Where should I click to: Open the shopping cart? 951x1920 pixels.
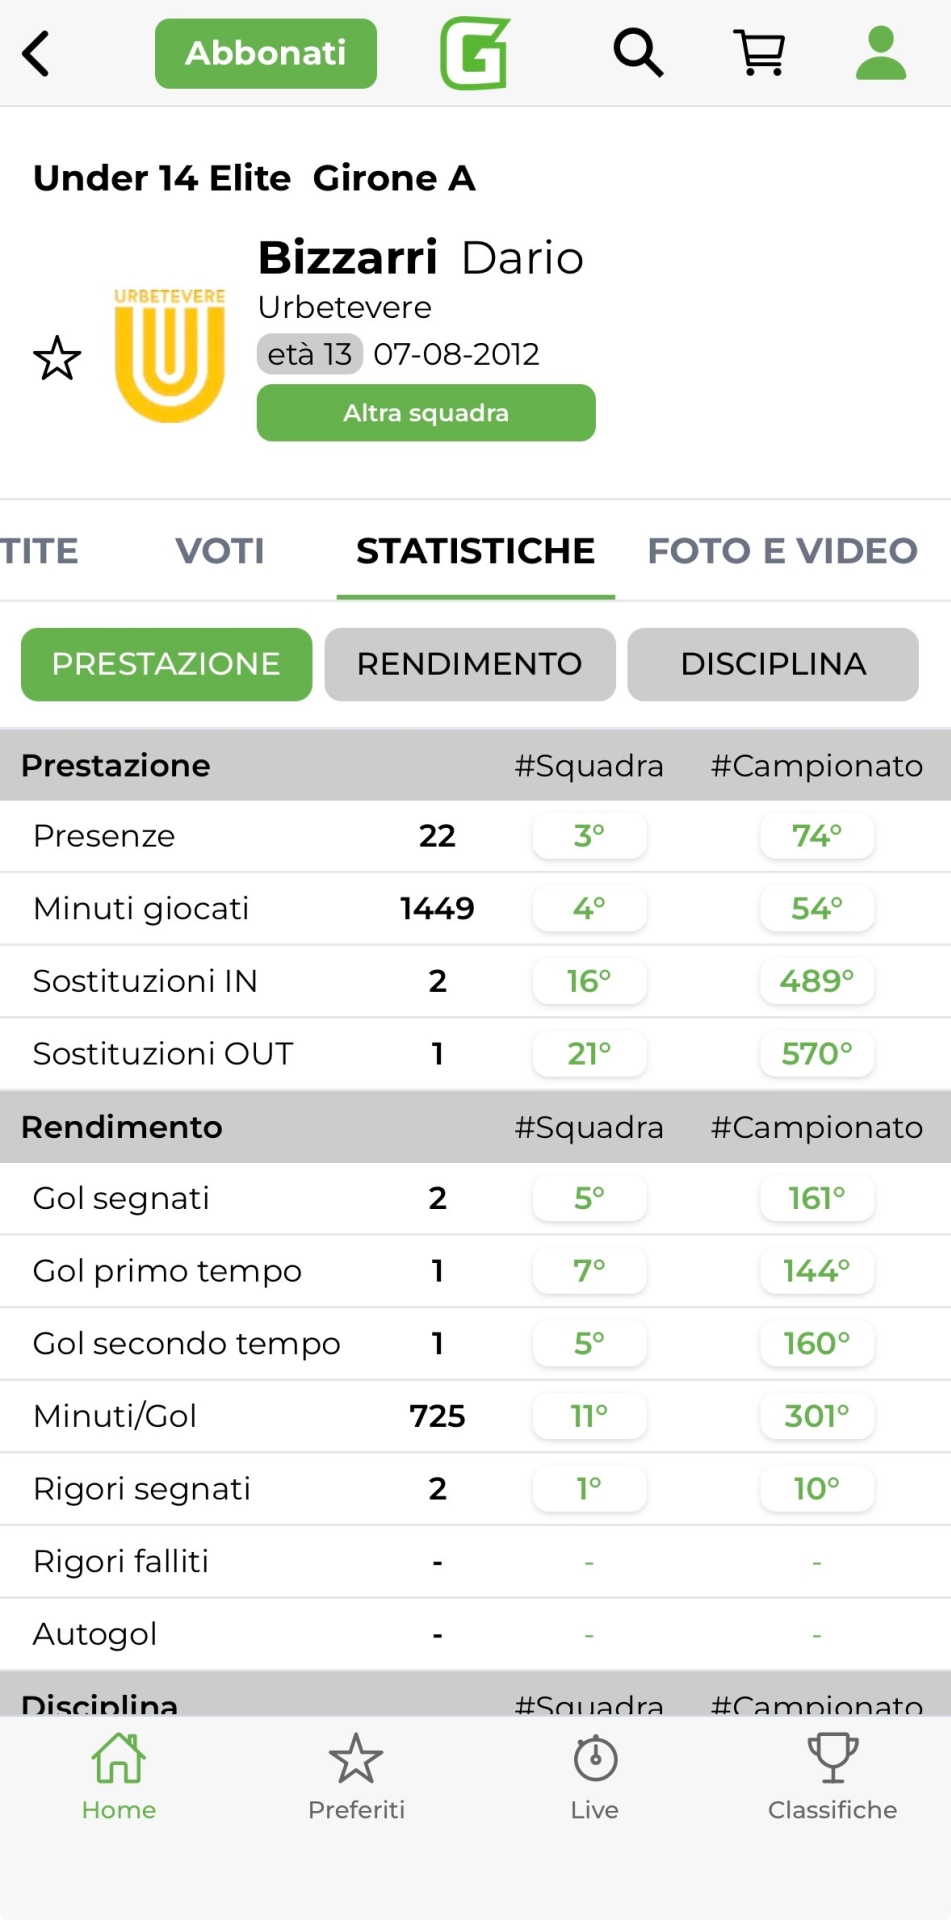[760, 53]
